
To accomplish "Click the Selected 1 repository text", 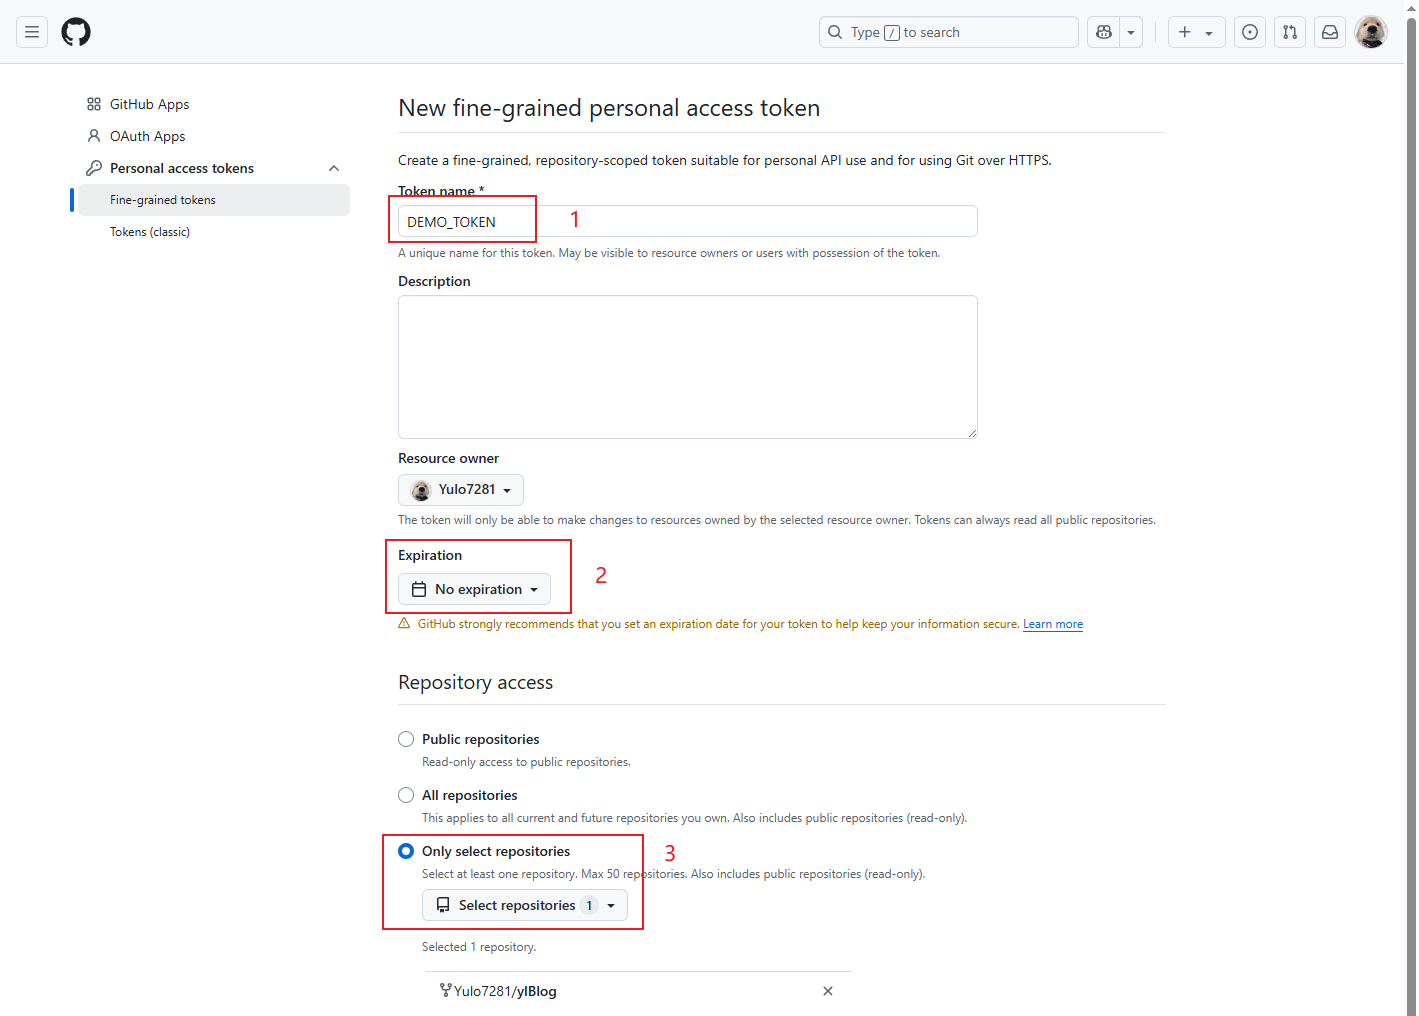I will tap(479, 947).
